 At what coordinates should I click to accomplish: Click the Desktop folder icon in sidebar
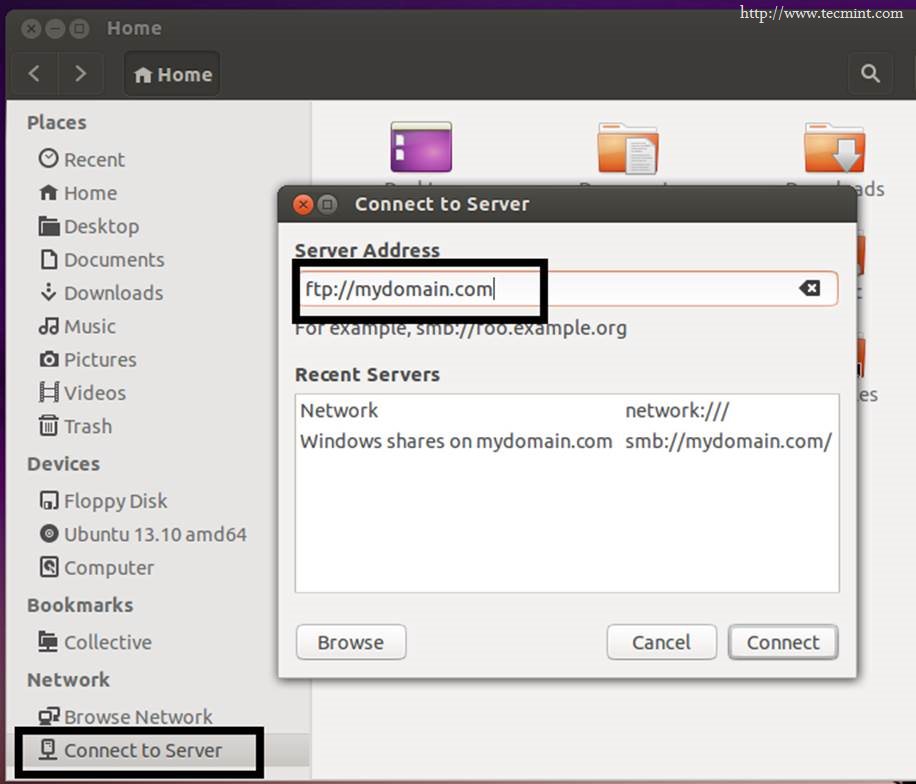48,226
